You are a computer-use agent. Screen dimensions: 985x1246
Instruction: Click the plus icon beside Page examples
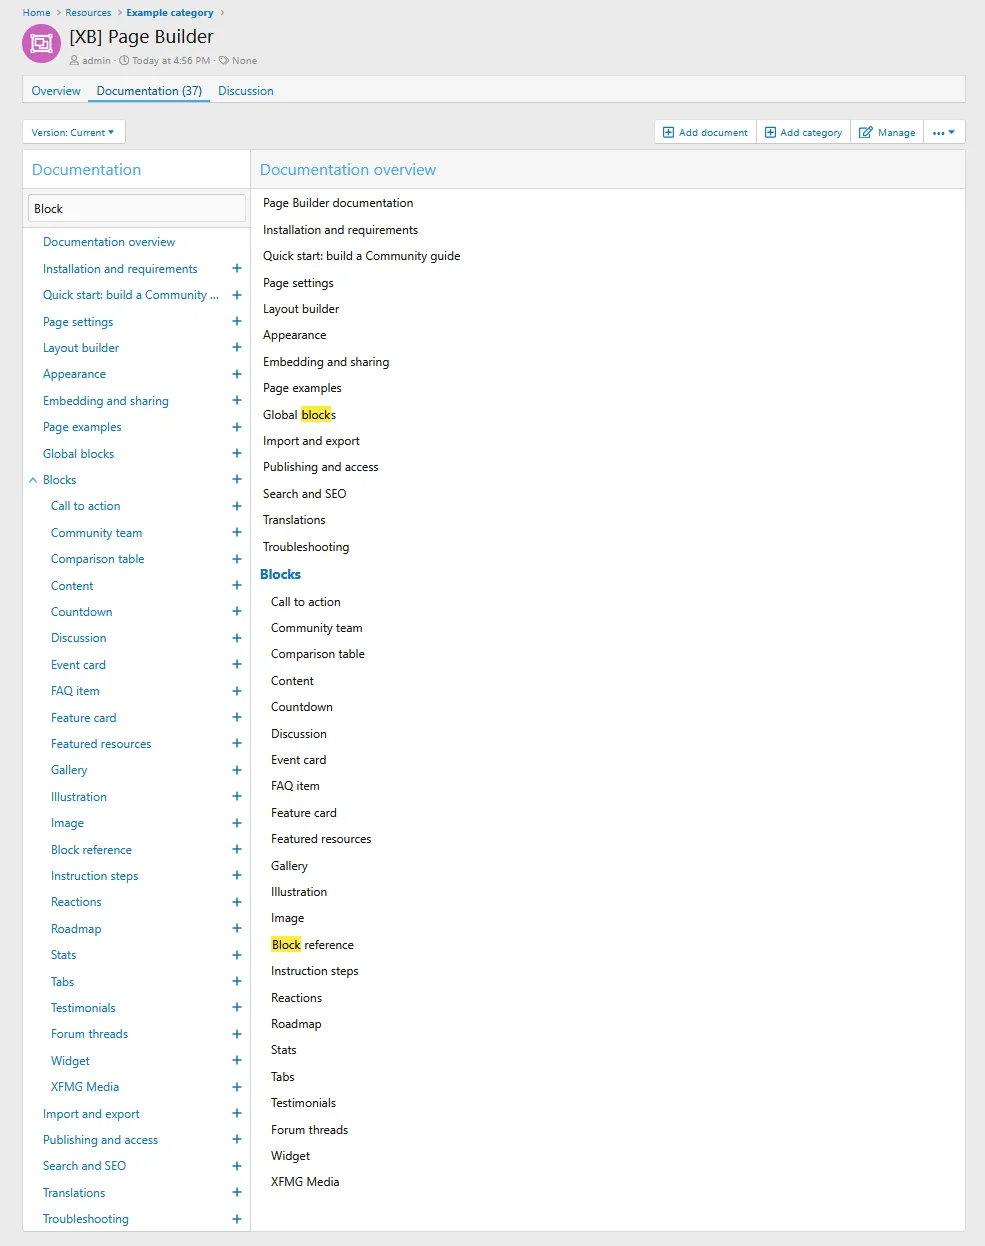[x=237, y=427]
